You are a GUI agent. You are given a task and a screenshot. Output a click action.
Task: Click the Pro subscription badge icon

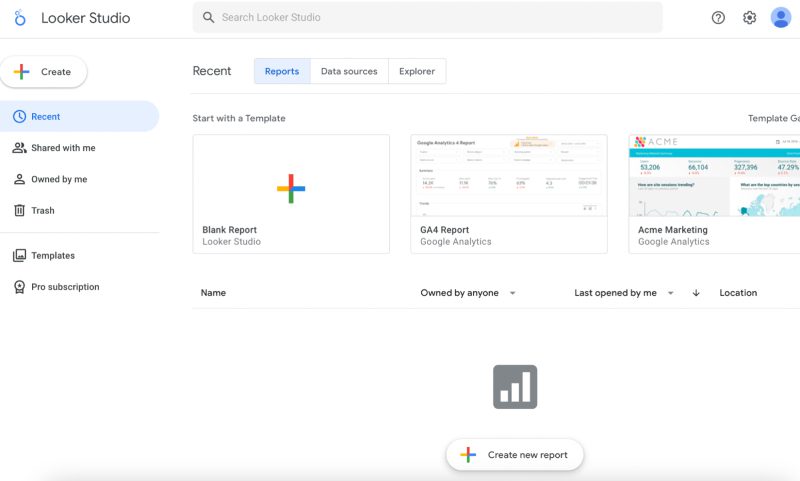[x=19, y=287]
